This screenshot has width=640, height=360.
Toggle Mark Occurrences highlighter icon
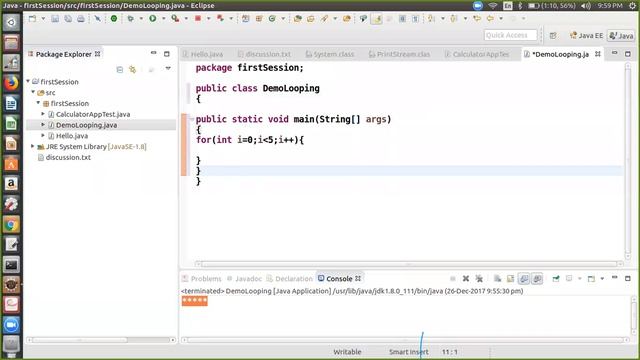click(x=377, y=18)
